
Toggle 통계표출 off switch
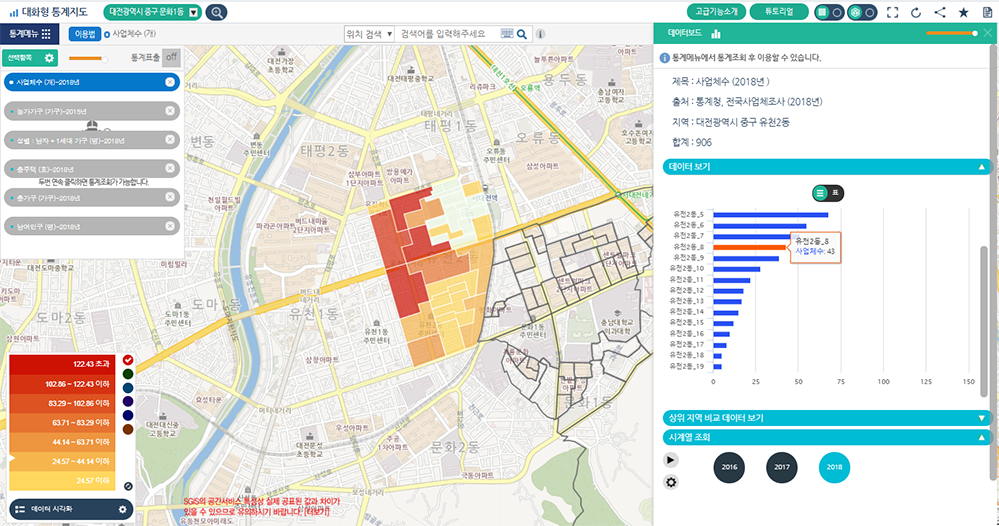click(x=171, y=57)
